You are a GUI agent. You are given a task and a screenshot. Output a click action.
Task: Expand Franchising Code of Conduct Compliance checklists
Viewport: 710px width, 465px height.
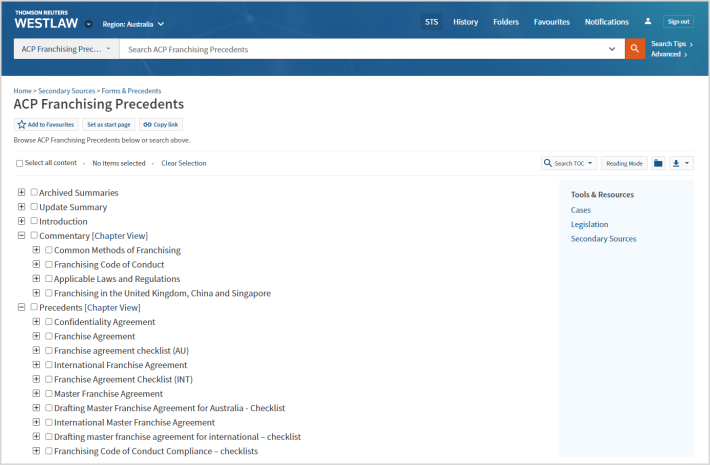[x=36, y=451]
